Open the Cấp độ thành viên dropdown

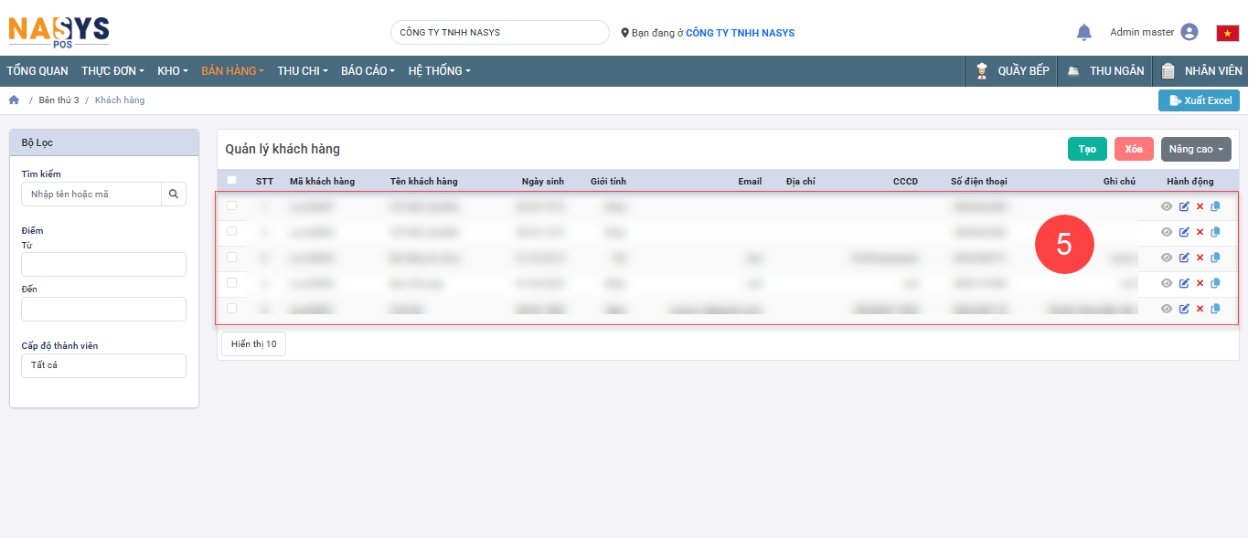point(104,366)
